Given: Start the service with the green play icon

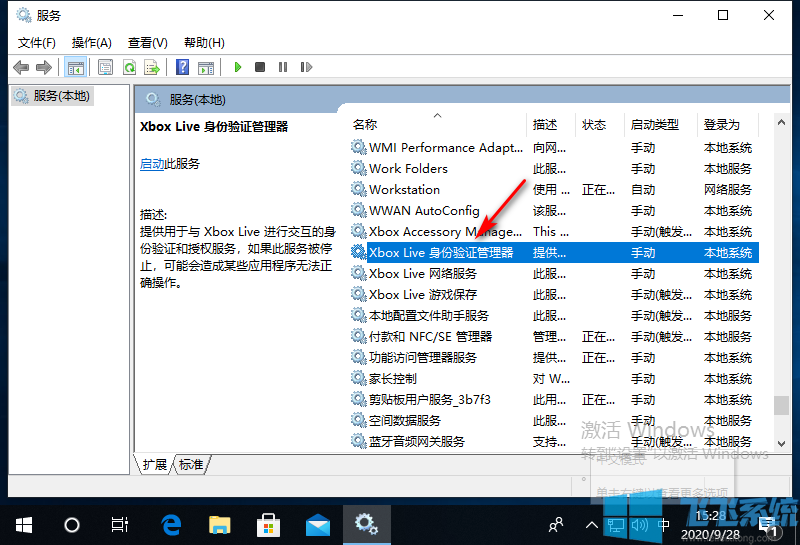Looking at the screenshot, I should 237,67.
